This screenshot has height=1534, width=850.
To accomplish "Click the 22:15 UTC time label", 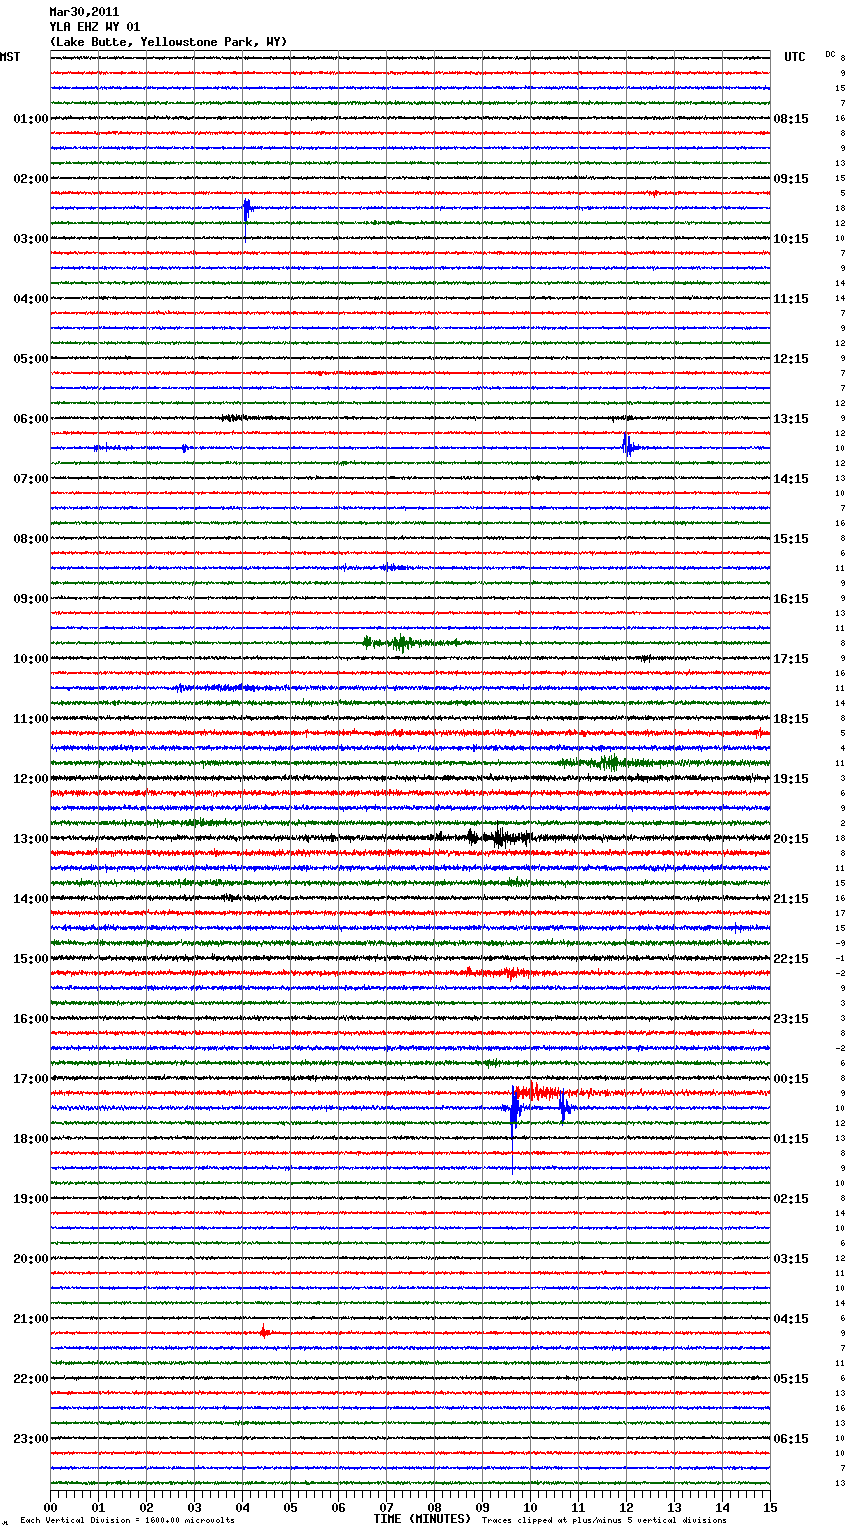I will pos(791,959).
